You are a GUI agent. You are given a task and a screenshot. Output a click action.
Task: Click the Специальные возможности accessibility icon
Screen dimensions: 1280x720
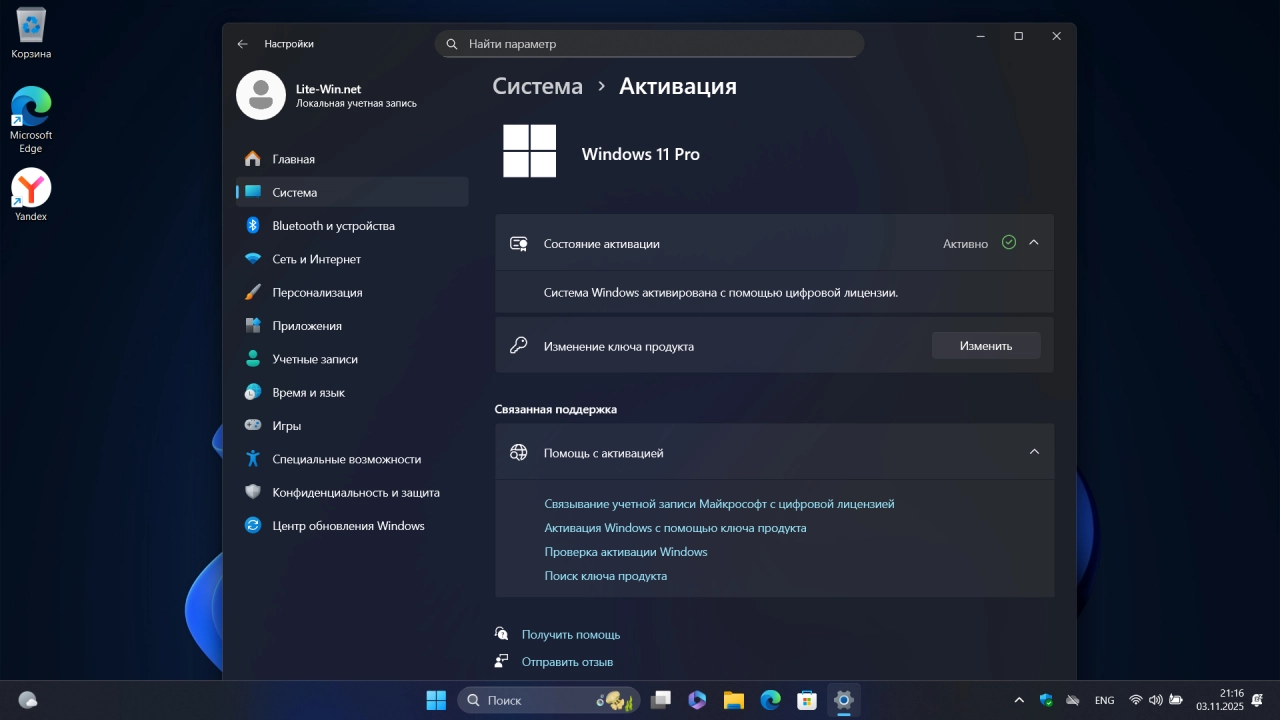253,459
